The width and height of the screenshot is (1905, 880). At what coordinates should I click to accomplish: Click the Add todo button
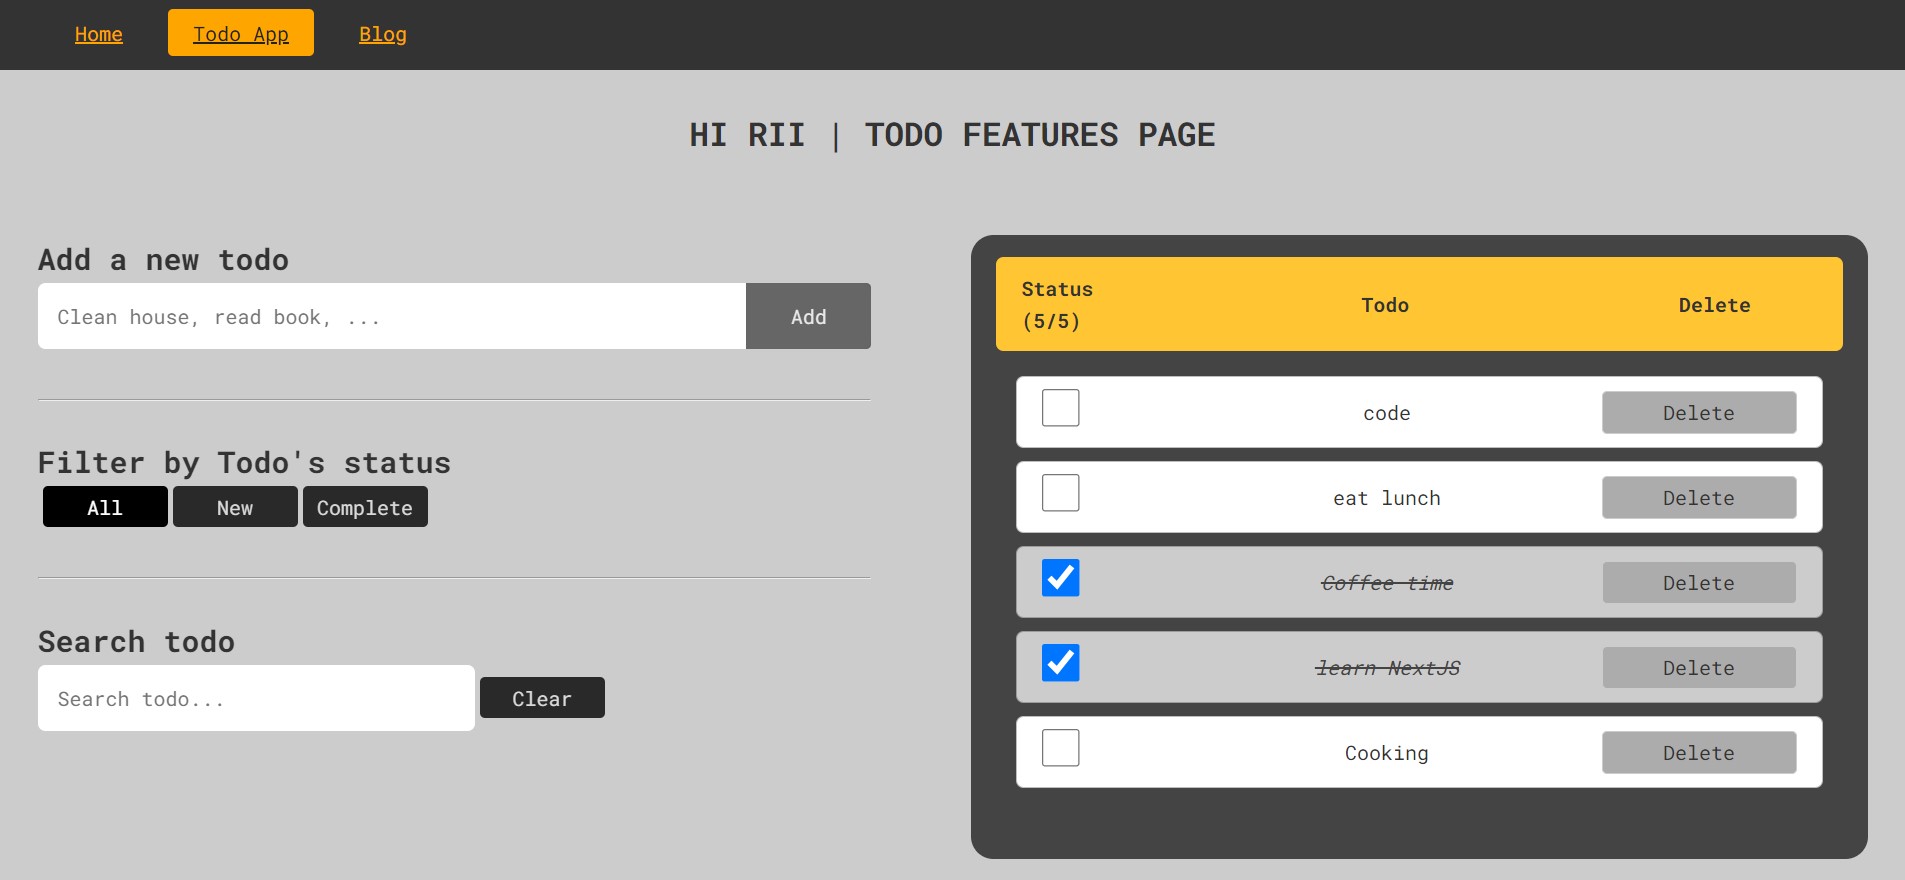coord(808,317)
